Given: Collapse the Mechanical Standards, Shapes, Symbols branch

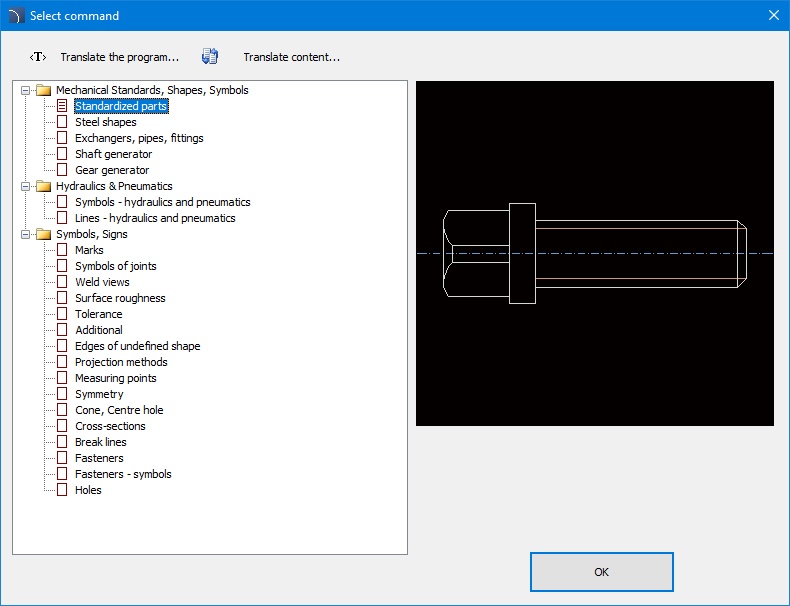Looking at the screenshot, I should click(25, 90).
